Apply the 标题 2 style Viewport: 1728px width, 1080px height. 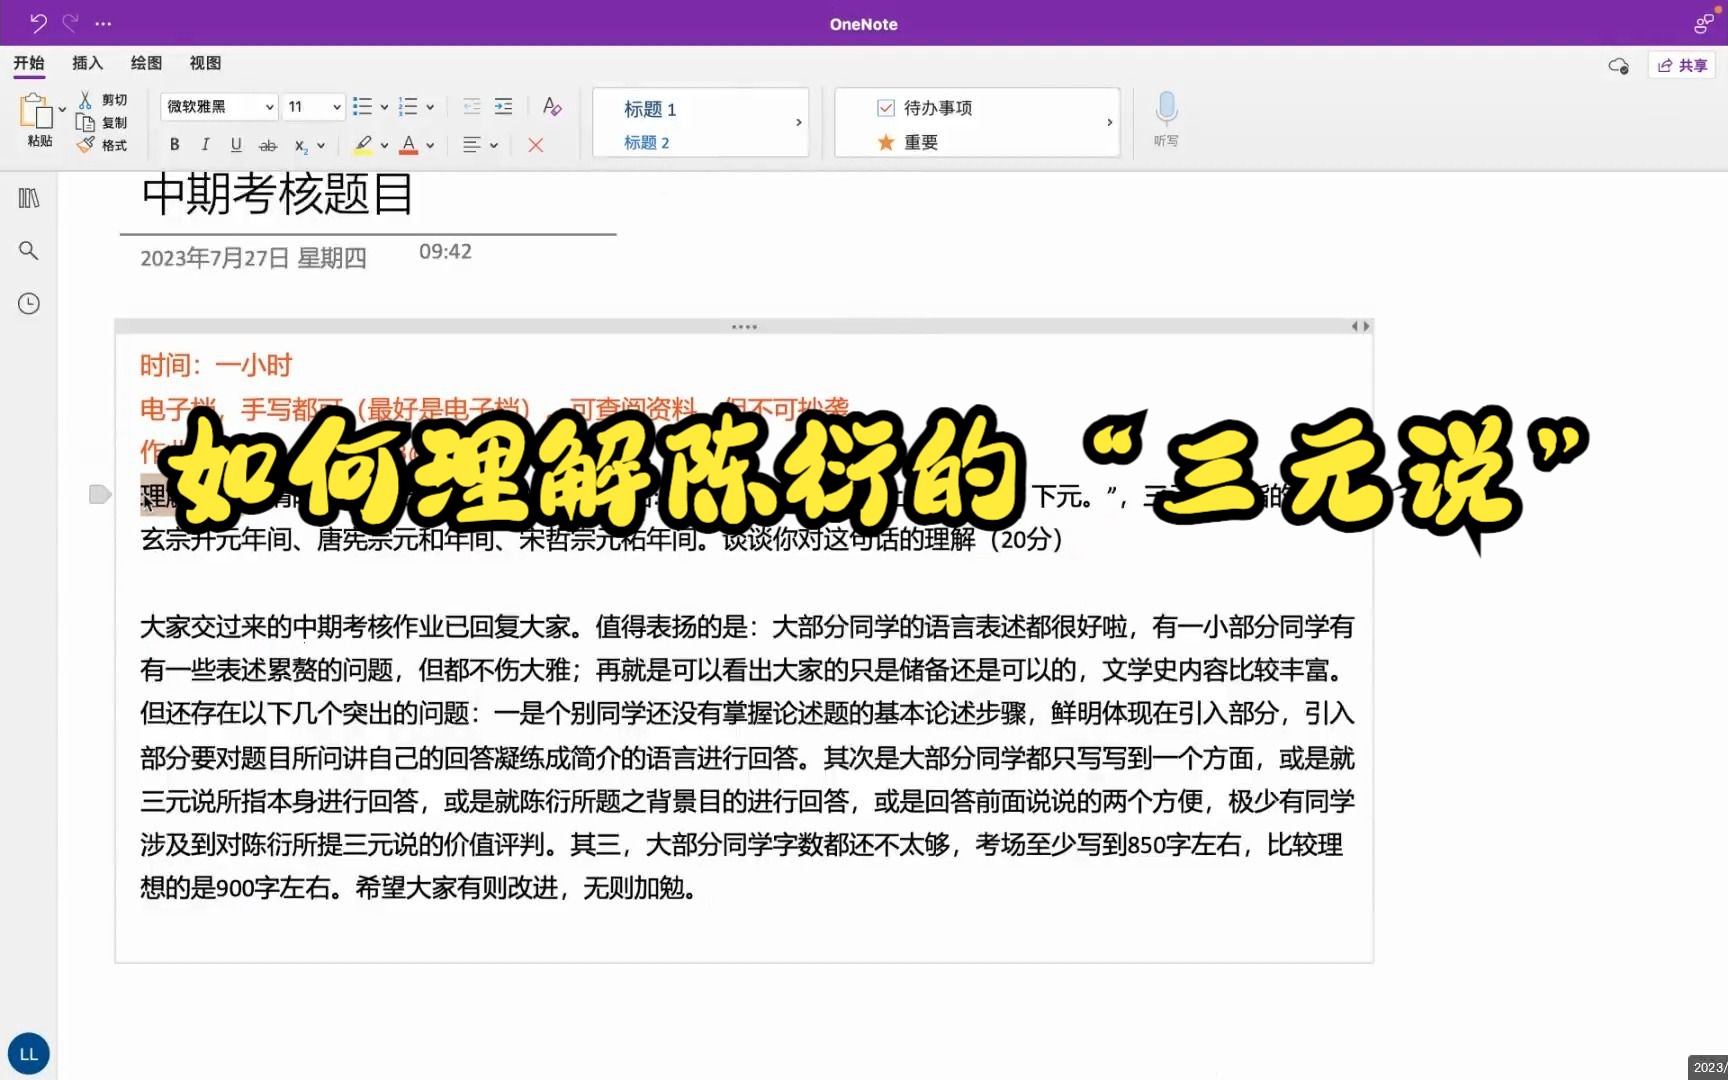647,143
